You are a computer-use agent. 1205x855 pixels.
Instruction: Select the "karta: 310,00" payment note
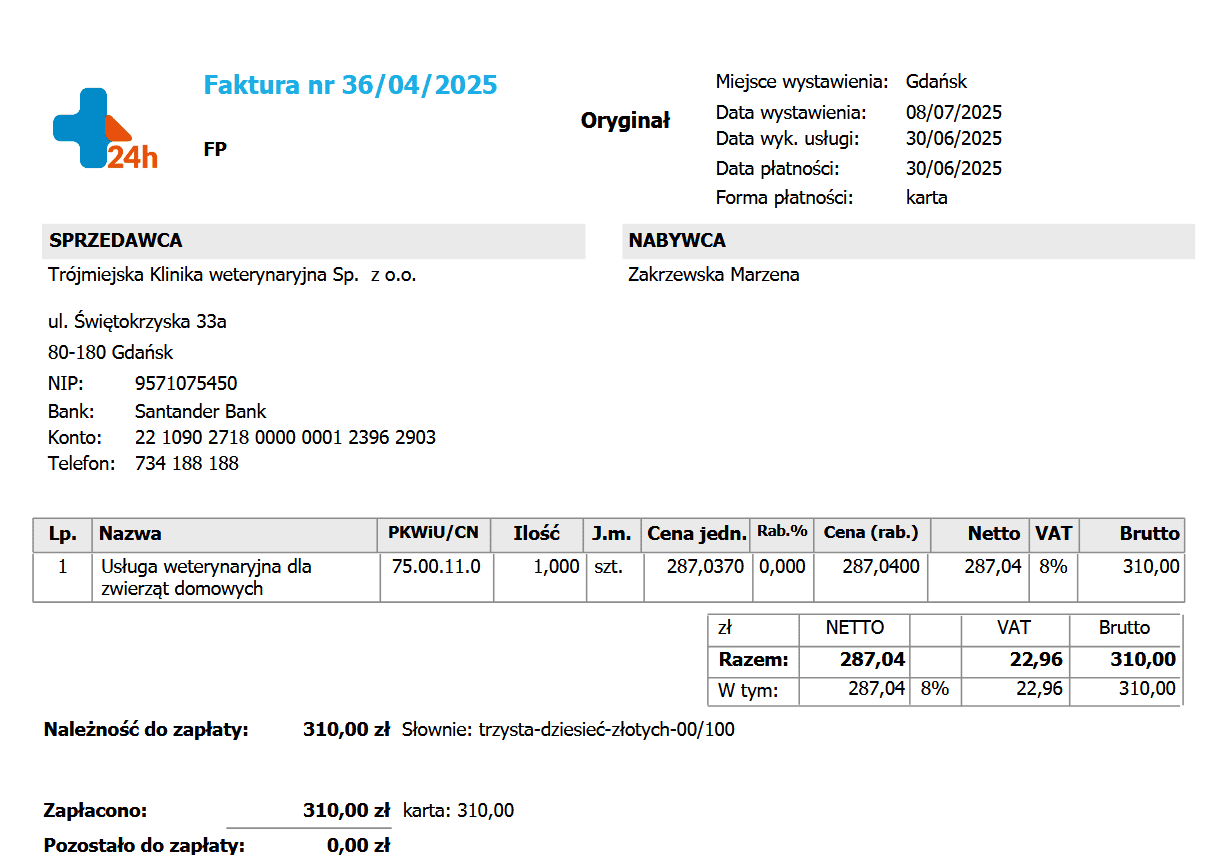(458, 811)
